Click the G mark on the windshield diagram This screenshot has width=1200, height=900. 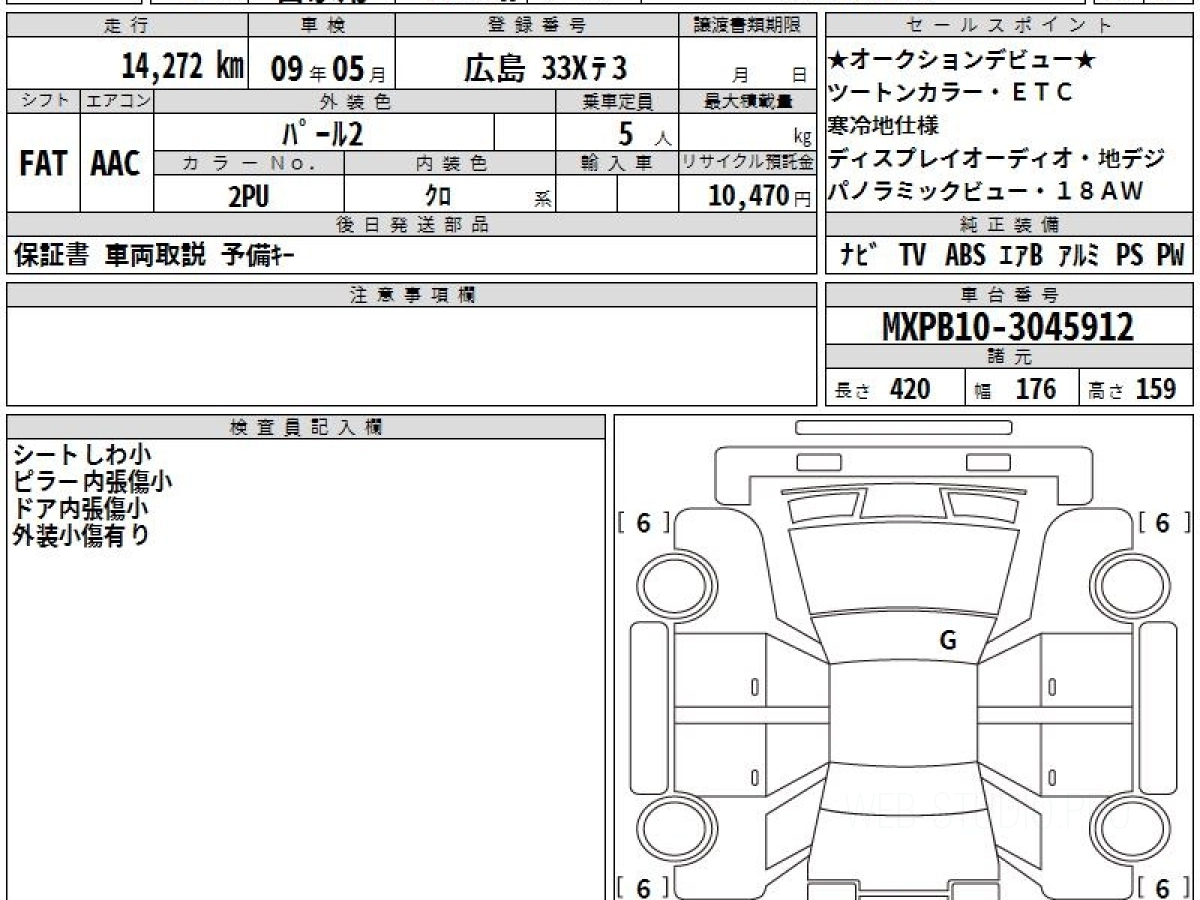(x=947, y=641)
